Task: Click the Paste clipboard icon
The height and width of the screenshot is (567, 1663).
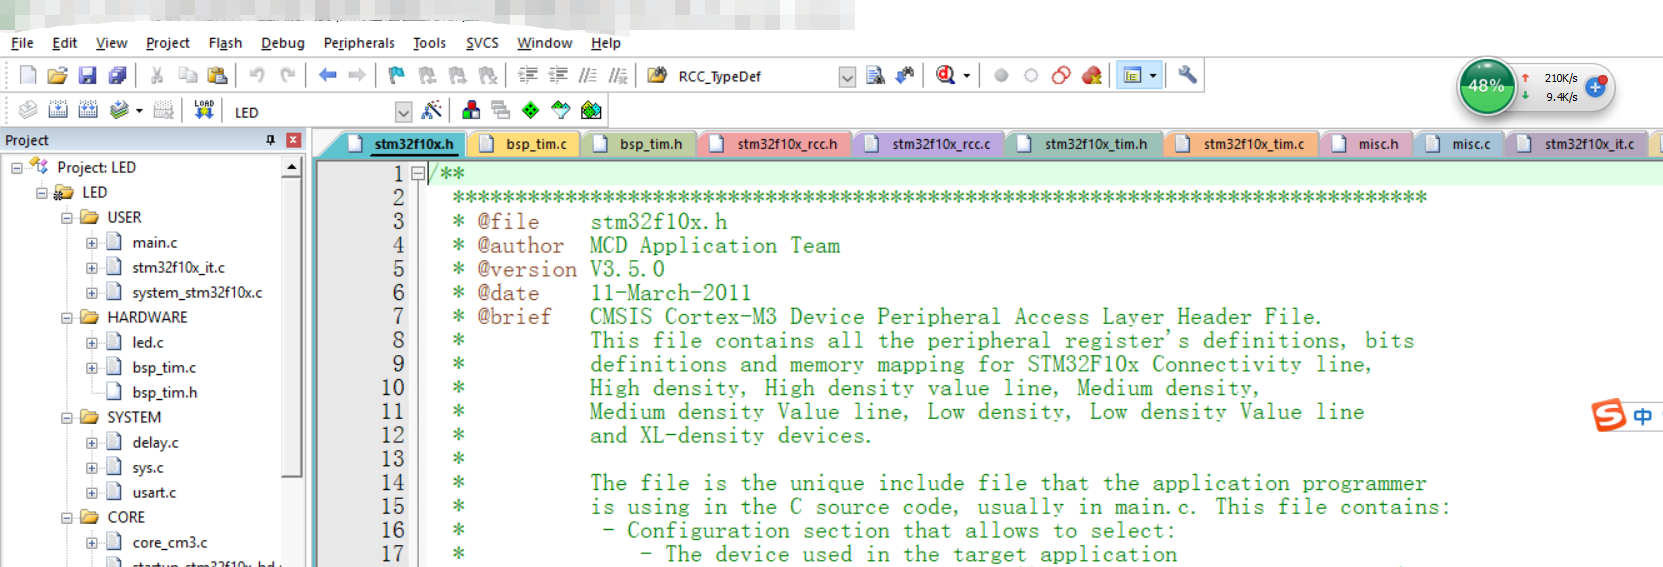Action: click(x=217, y=75)
